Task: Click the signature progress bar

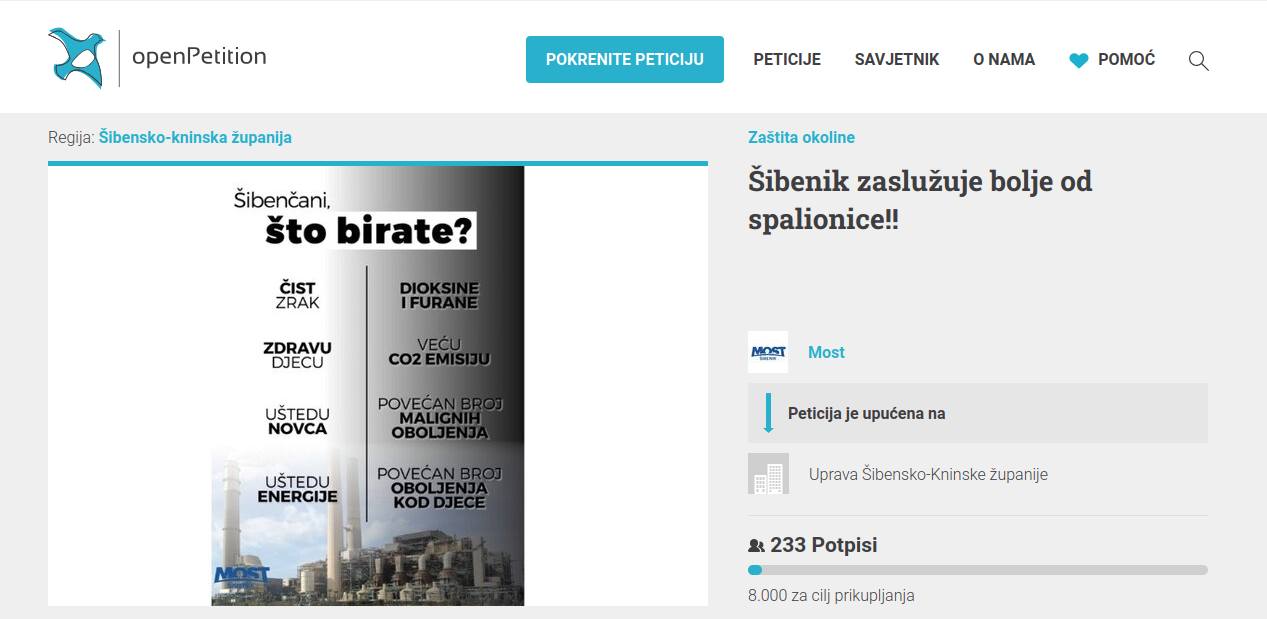Action: (978, 570)
